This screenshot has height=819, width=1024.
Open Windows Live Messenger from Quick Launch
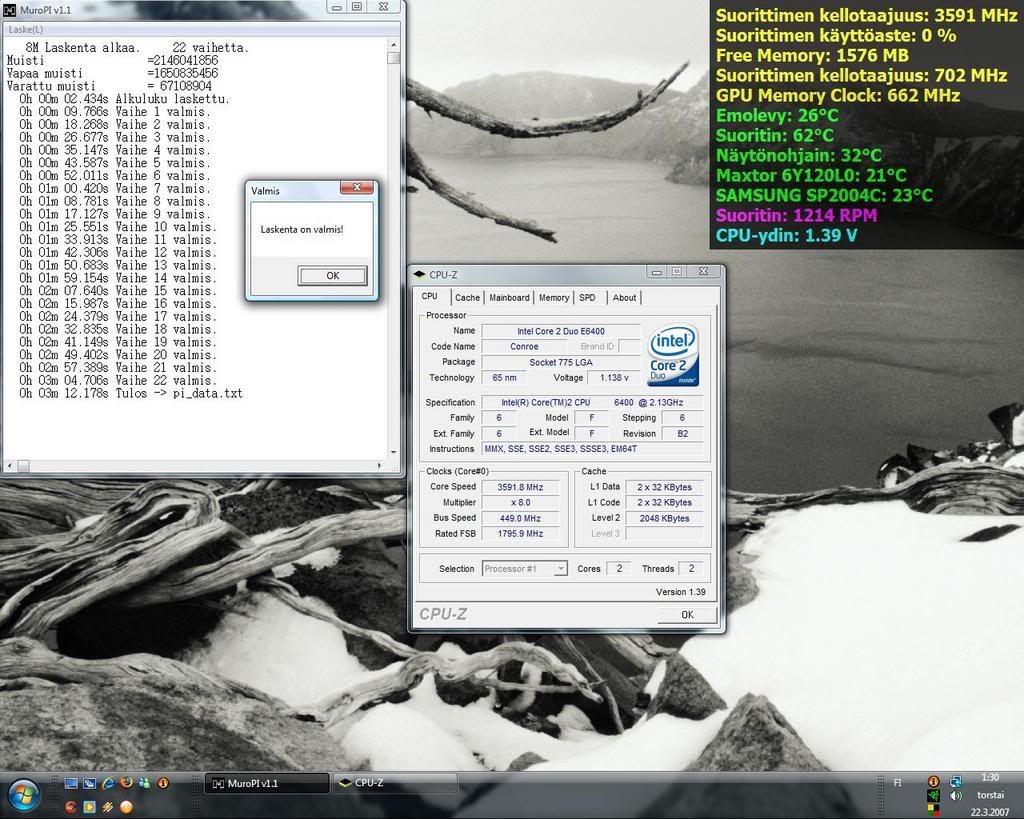[x=144, y=783]
